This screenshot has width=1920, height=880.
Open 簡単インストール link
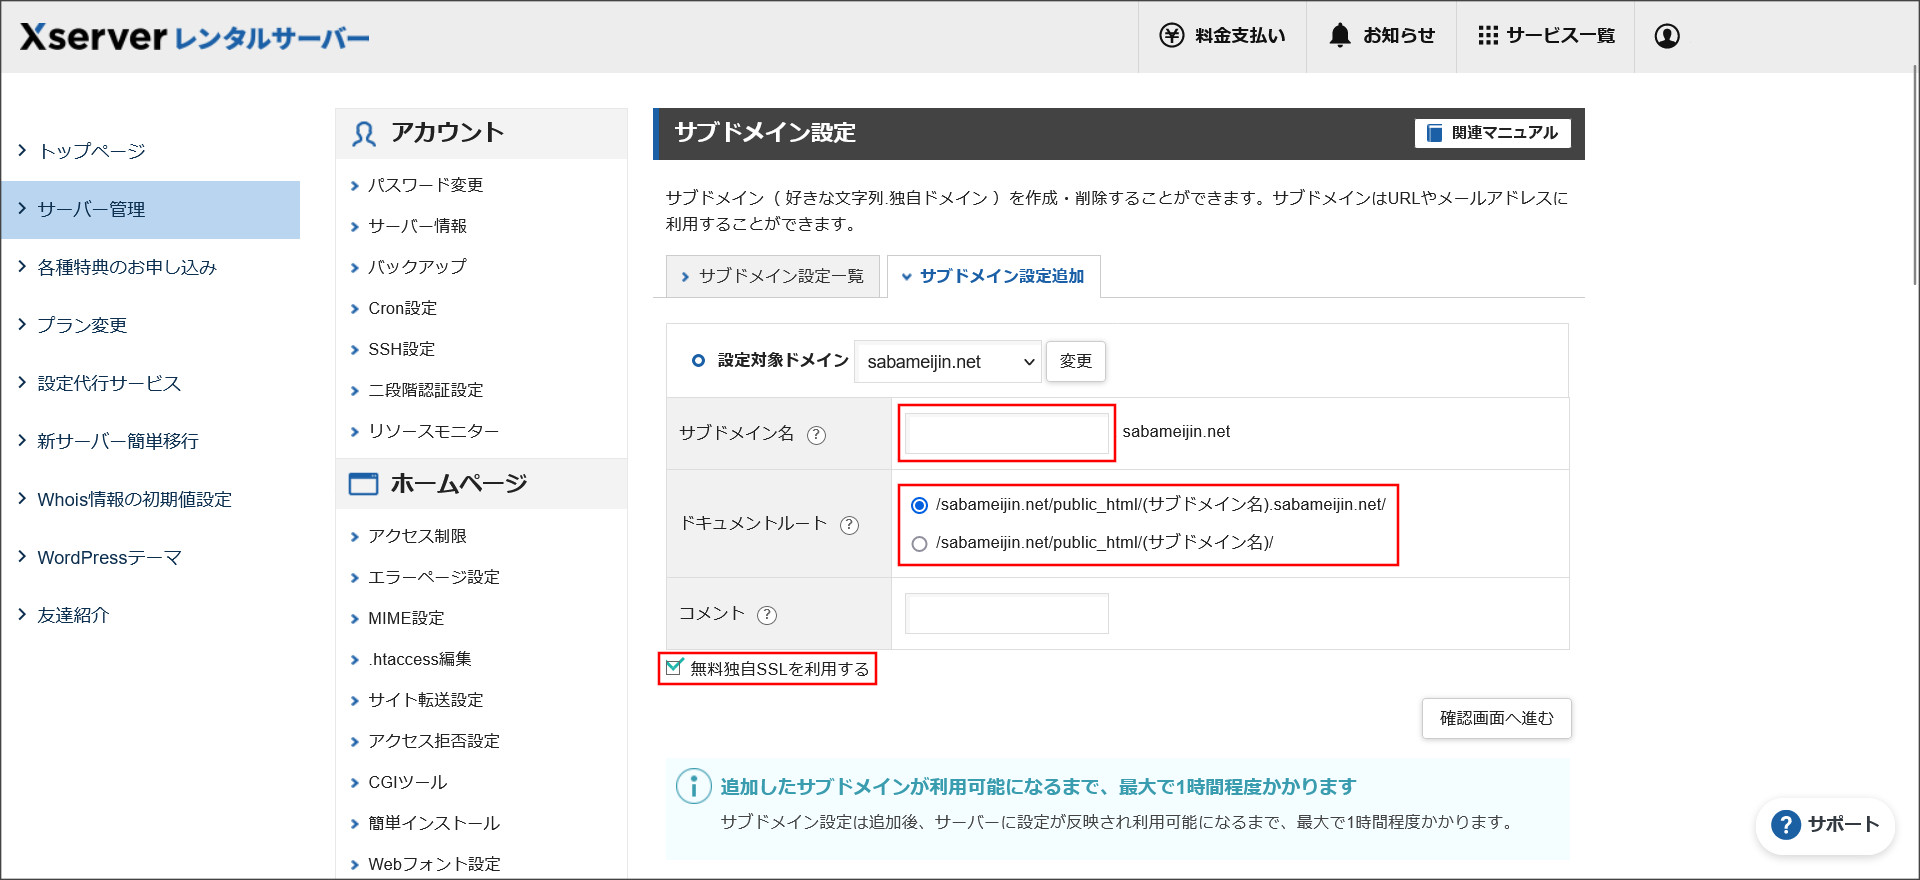pos(433,823)
